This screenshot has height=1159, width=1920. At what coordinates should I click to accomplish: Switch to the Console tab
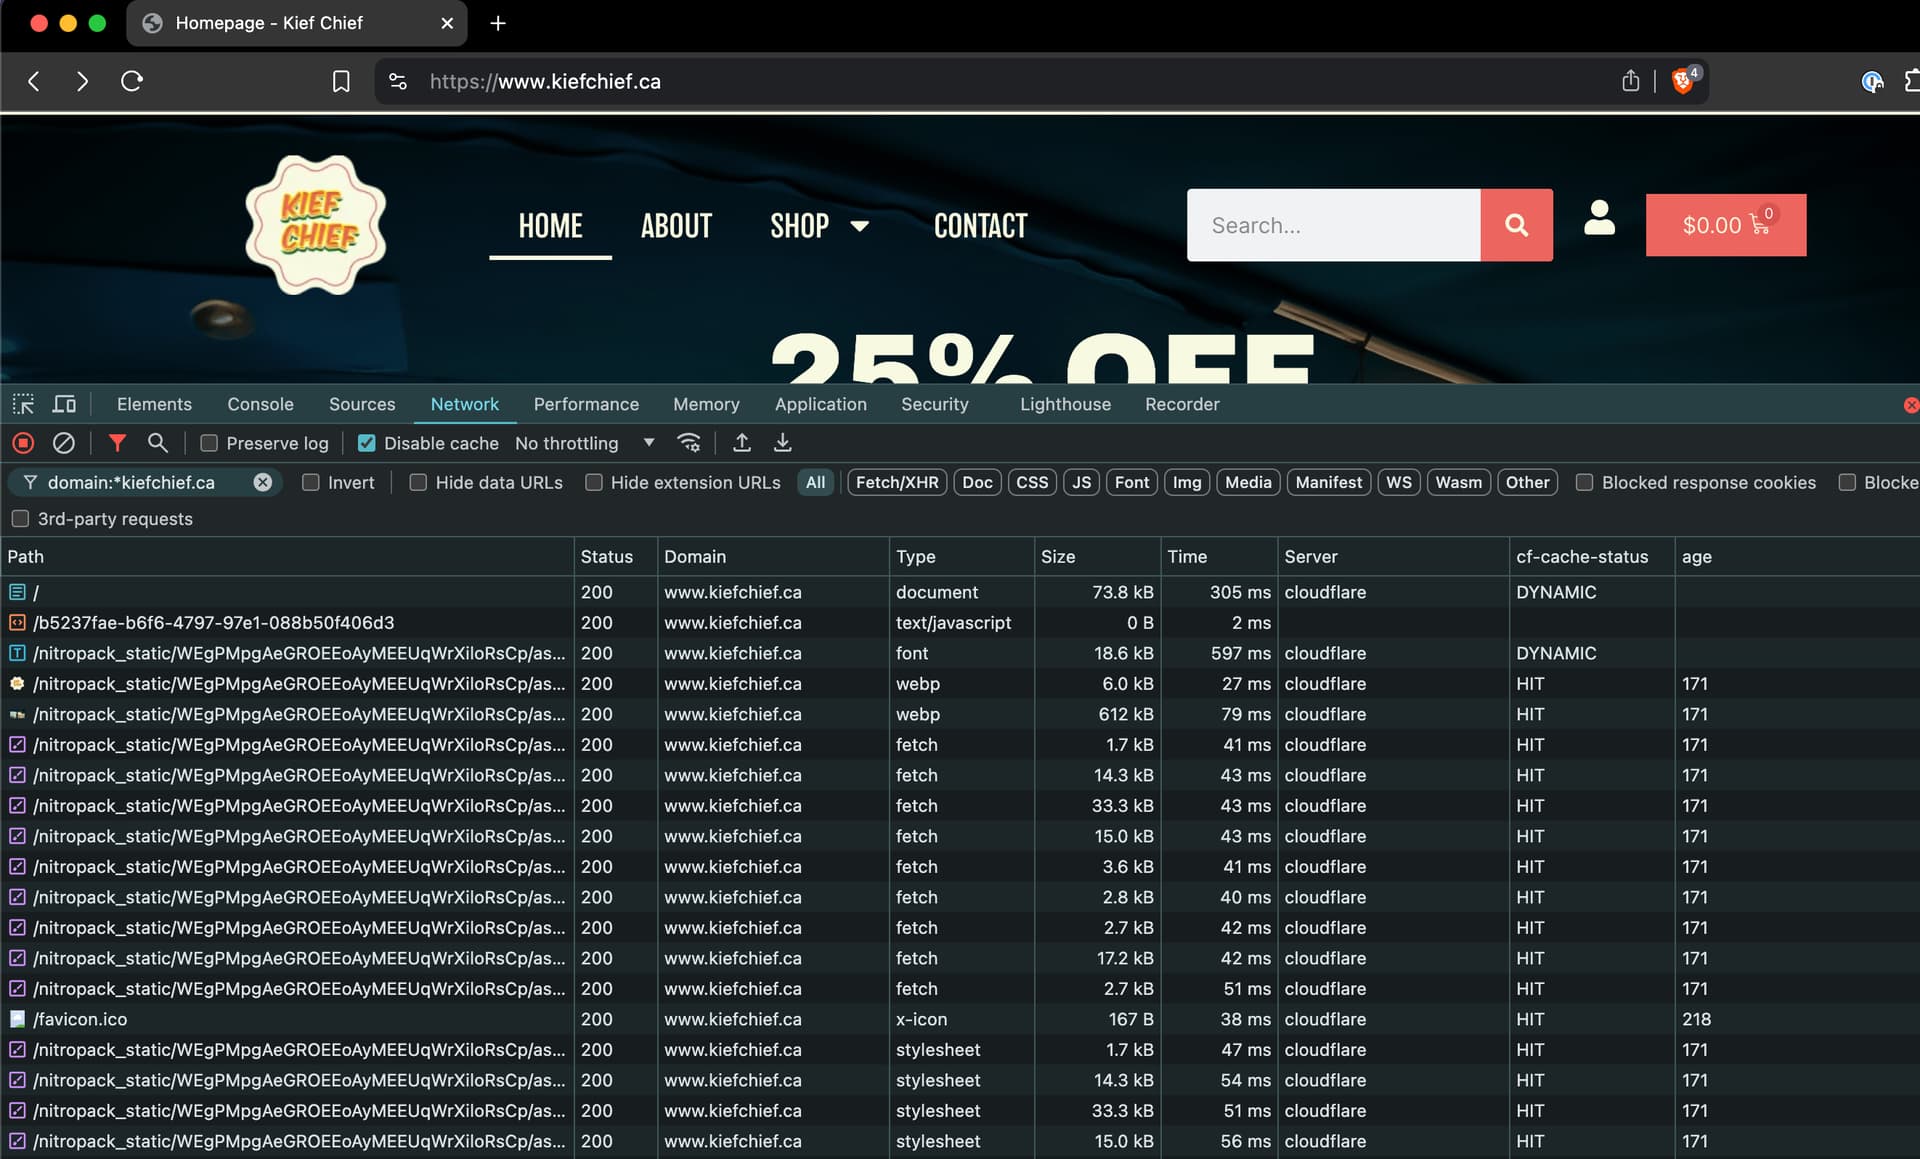(x=260, y=404)
